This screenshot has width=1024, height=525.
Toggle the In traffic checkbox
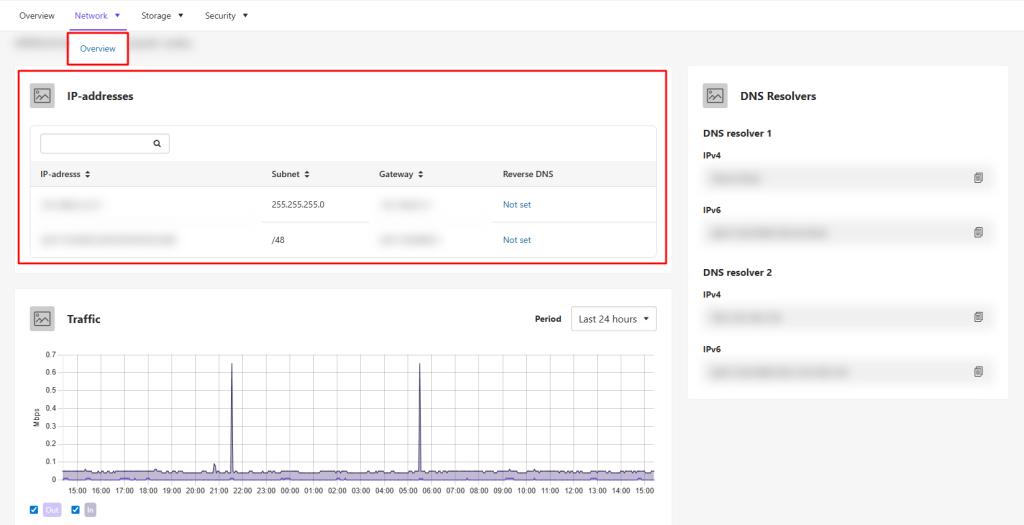tap(75, 510)
